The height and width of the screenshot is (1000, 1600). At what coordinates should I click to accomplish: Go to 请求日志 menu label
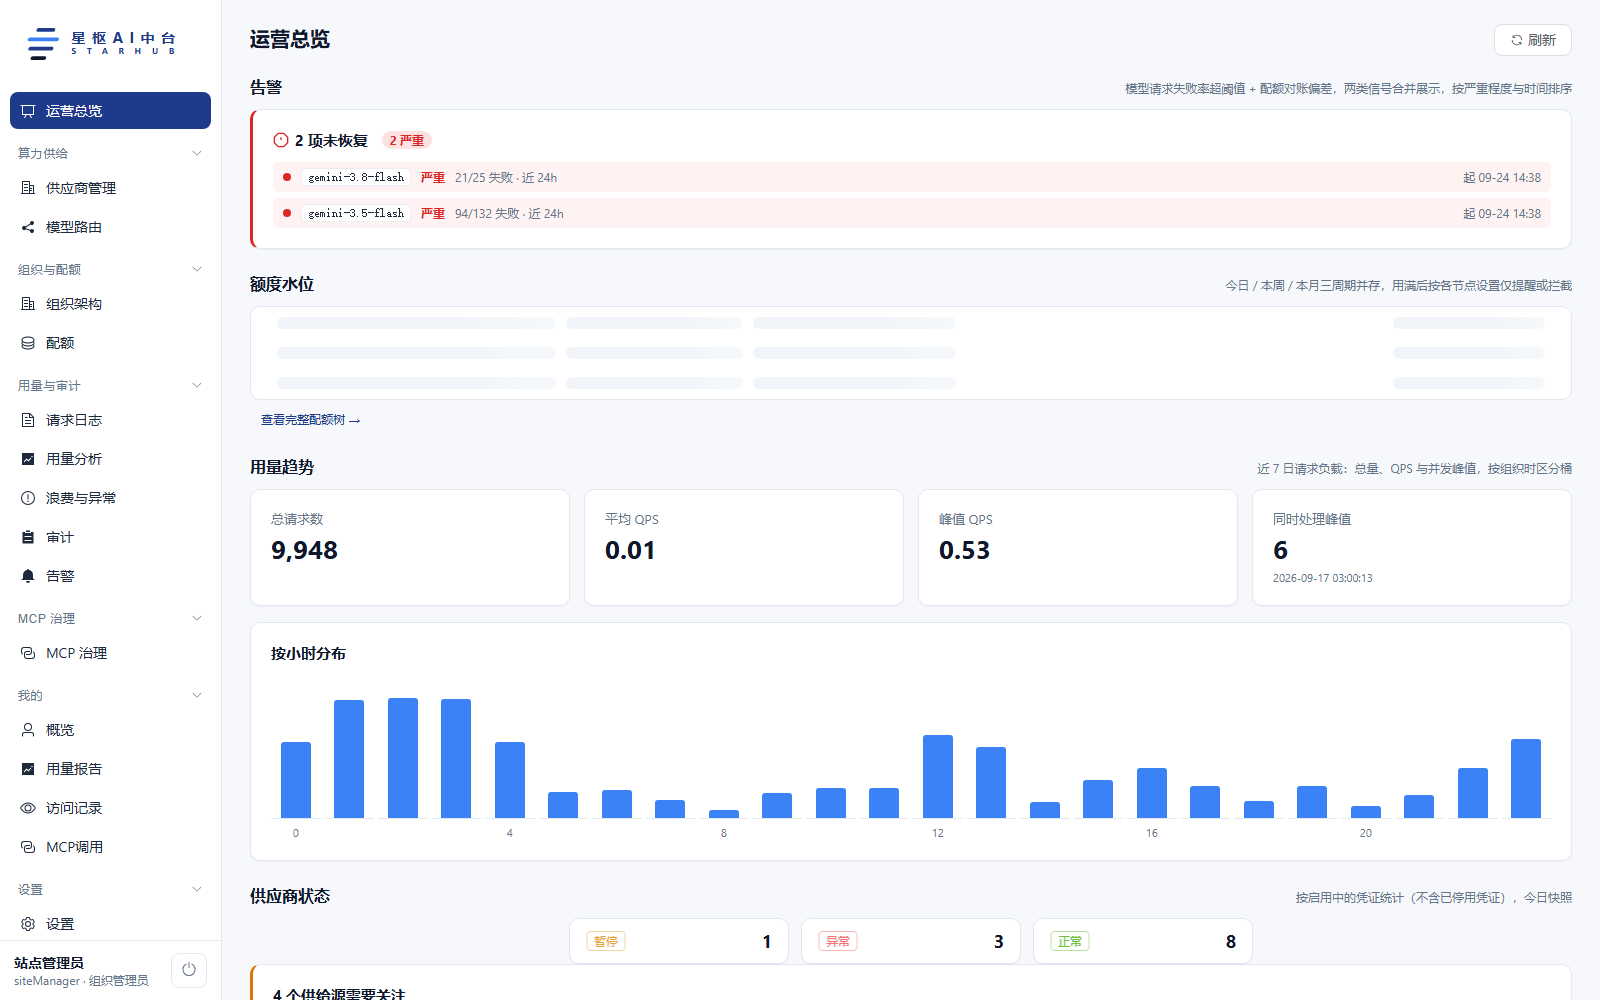pyautogui.click(x=74, y=420)
